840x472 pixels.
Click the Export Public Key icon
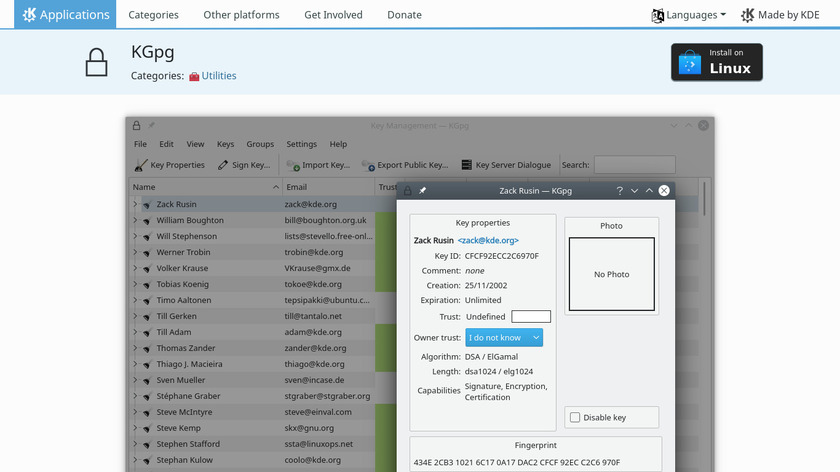[368, 165]
